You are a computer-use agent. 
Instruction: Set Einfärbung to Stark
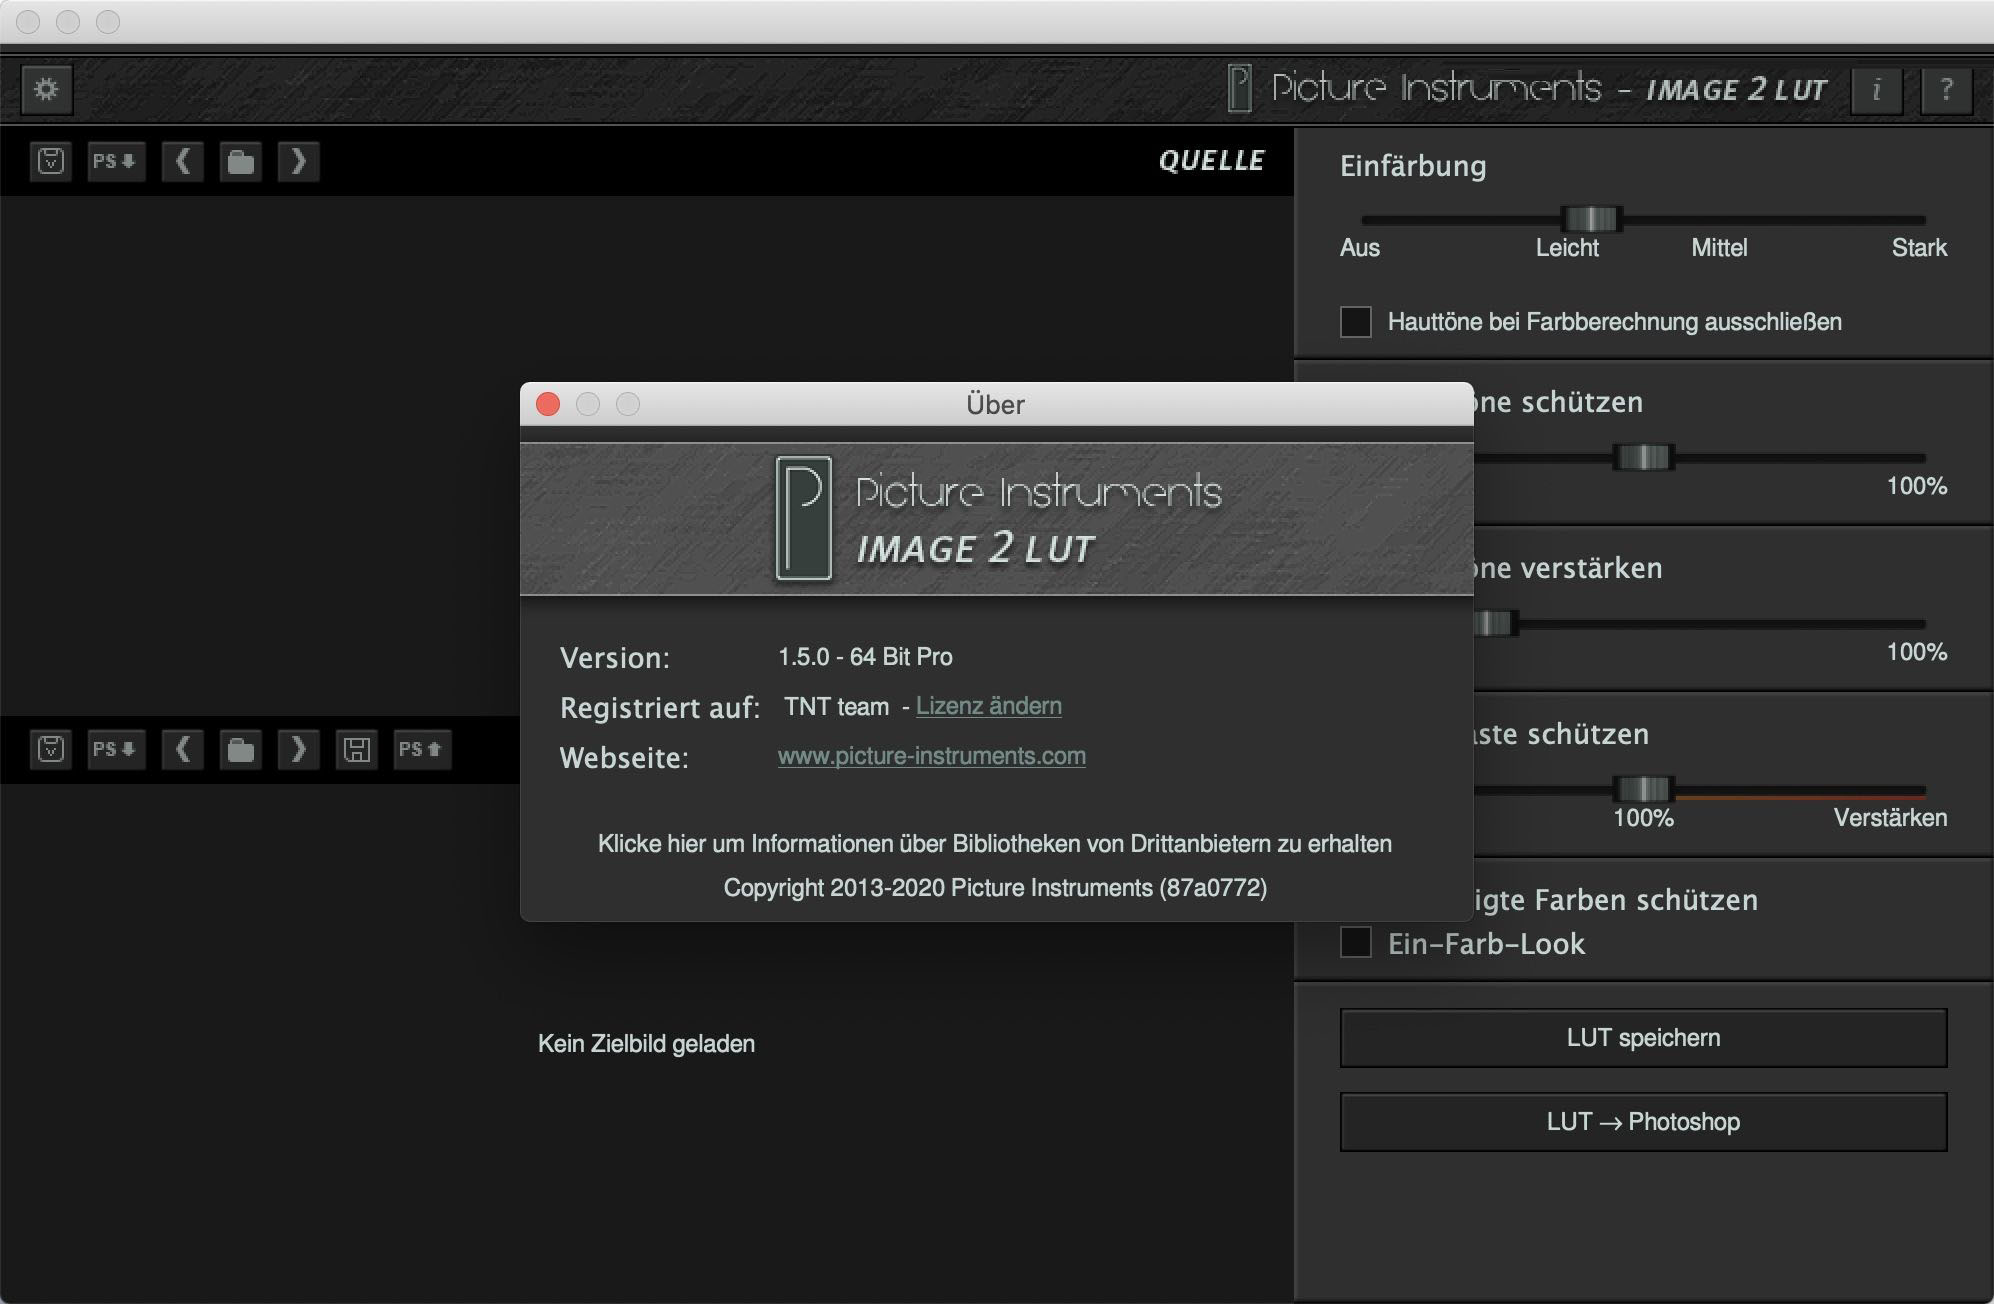pos(1919,248)
